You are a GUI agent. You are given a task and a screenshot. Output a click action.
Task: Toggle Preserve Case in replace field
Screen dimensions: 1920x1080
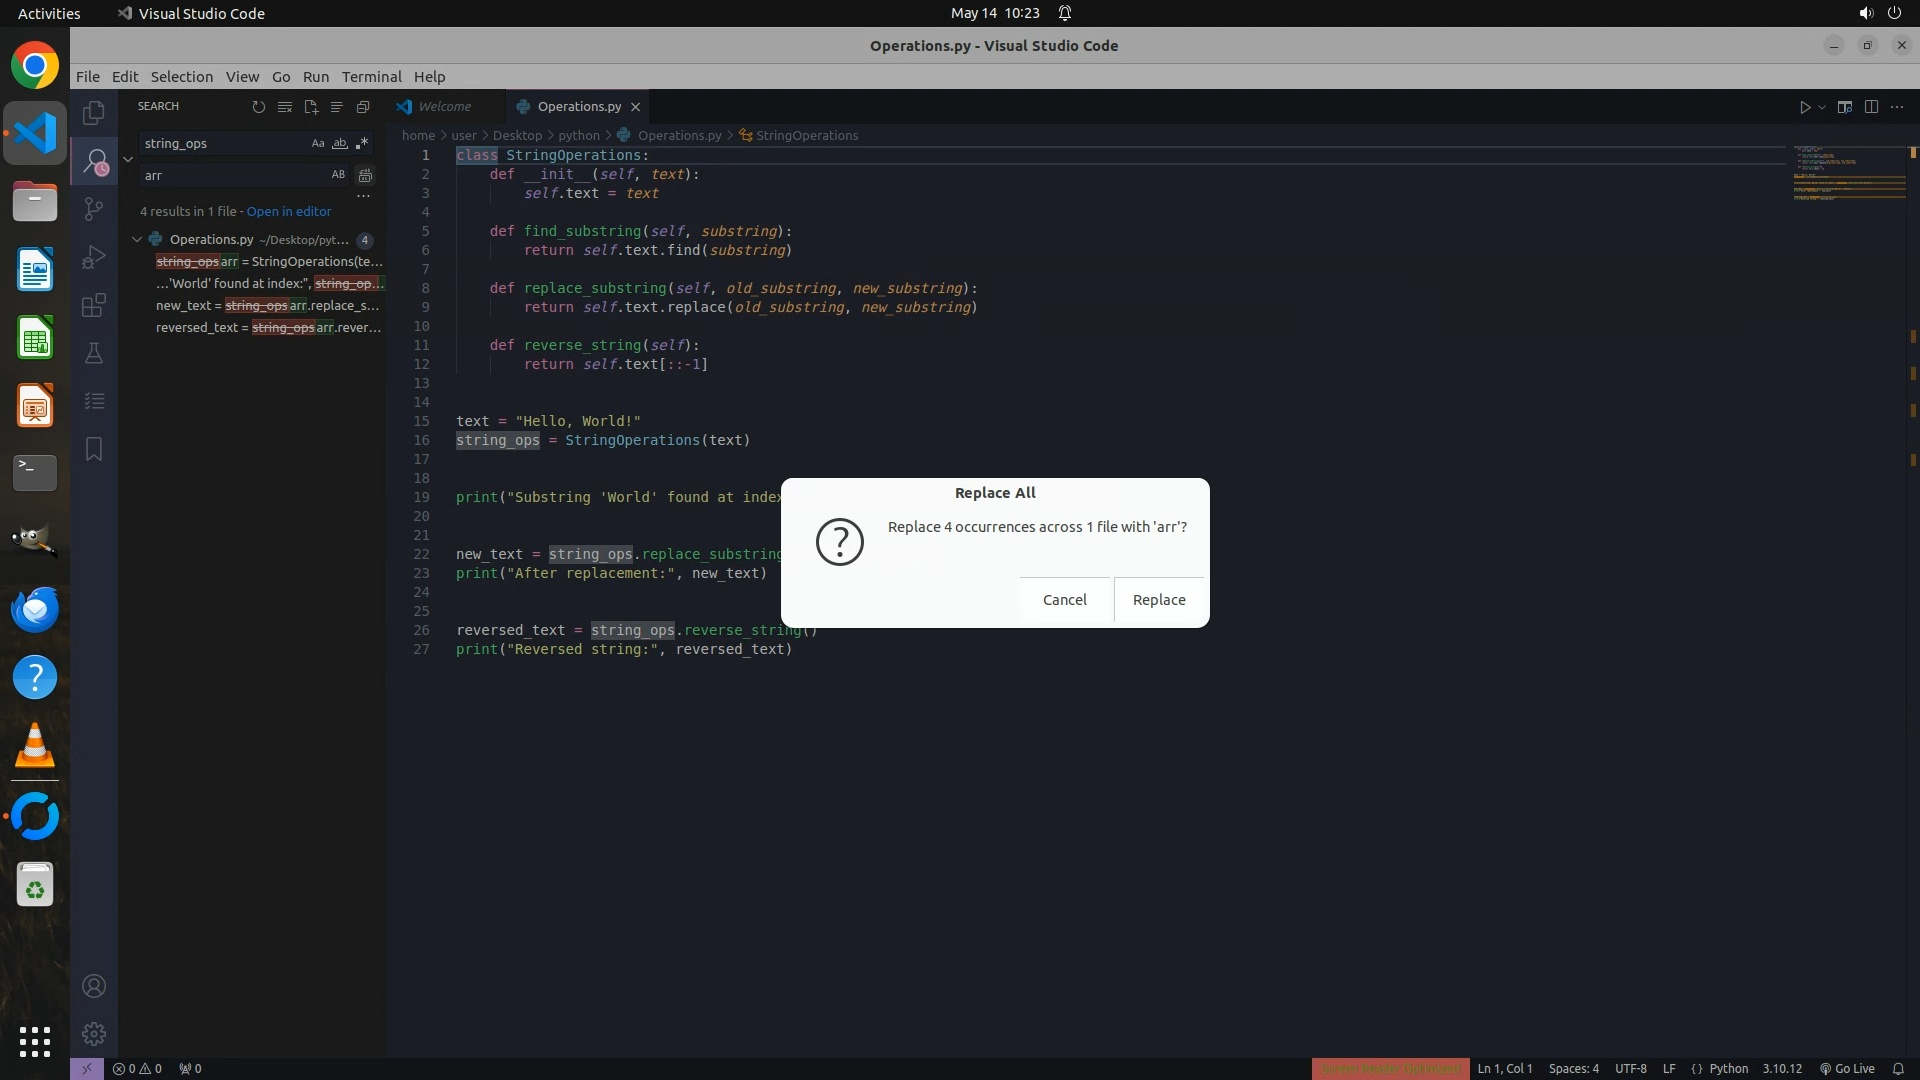click(338, 175)
